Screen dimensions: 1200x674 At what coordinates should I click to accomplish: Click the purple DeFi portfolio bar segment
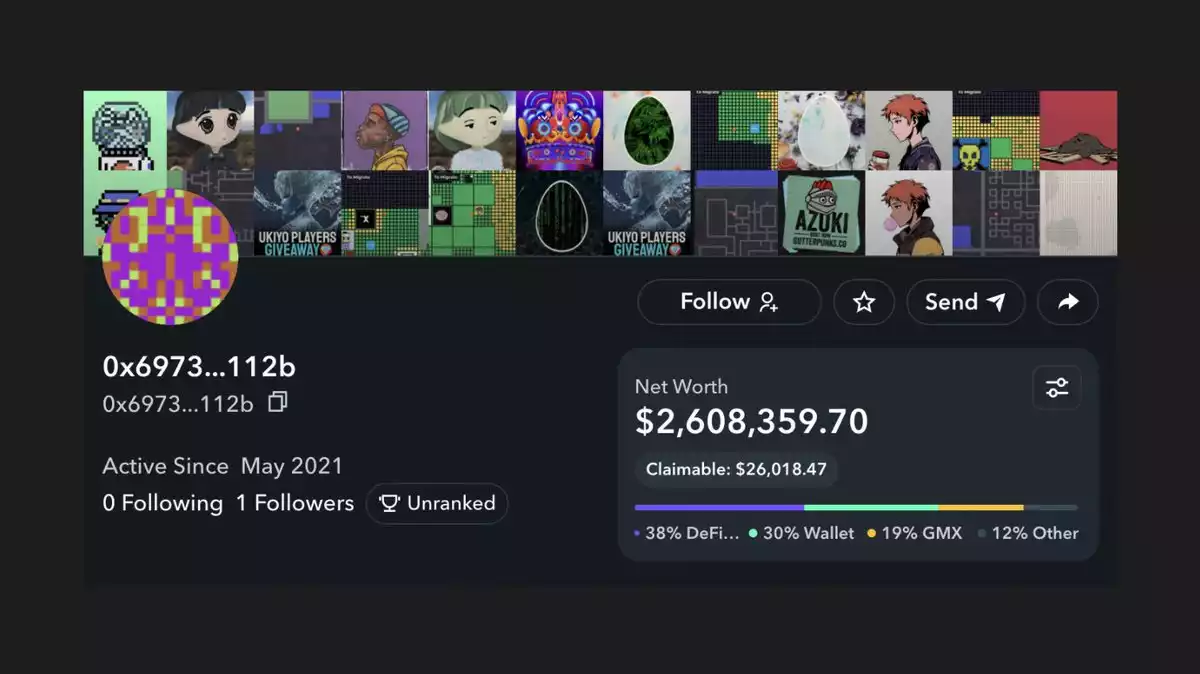[x=718, y=508]
